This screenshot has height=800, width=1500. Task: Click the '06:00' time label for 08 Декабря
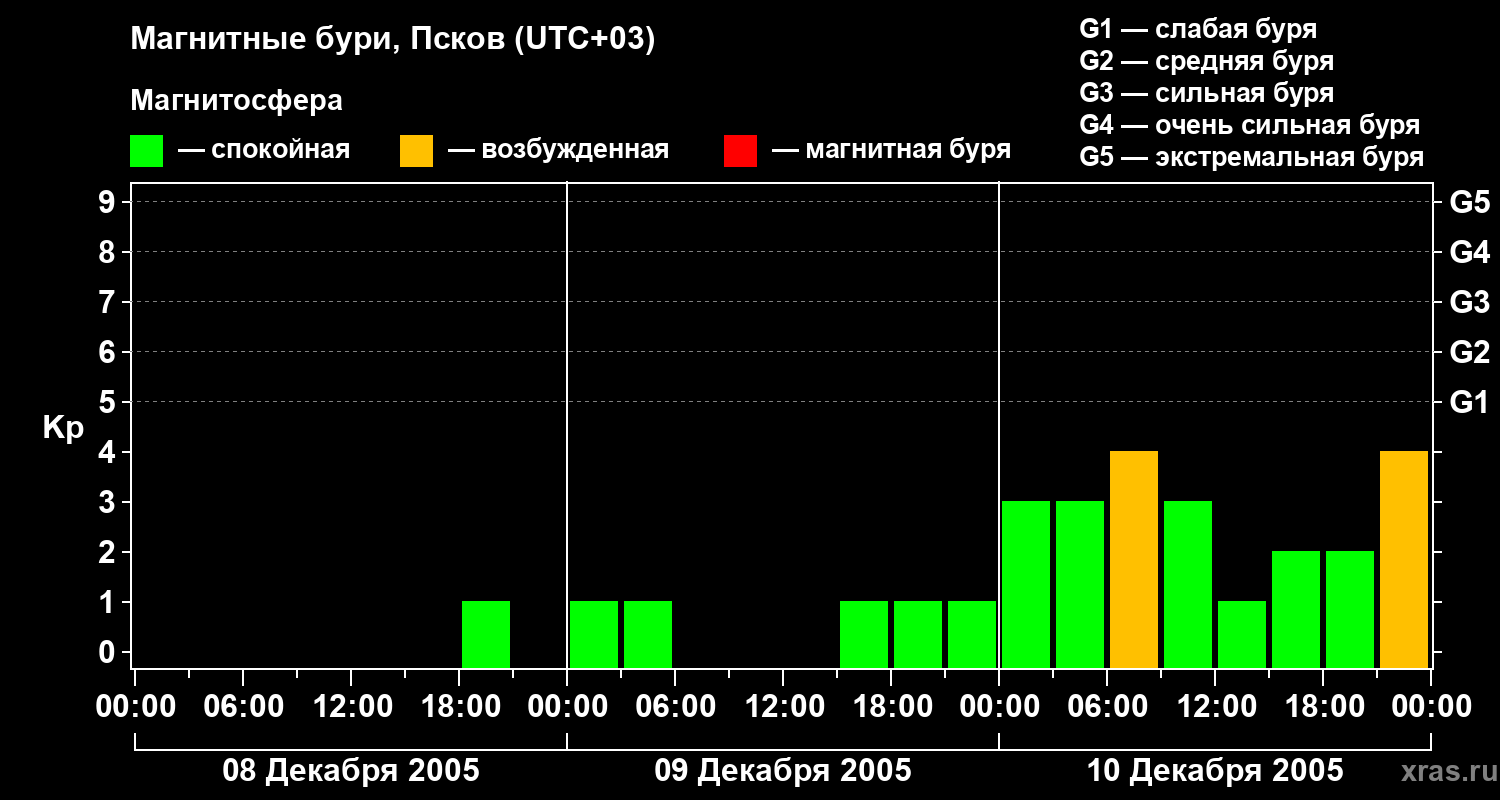point(243,706)
